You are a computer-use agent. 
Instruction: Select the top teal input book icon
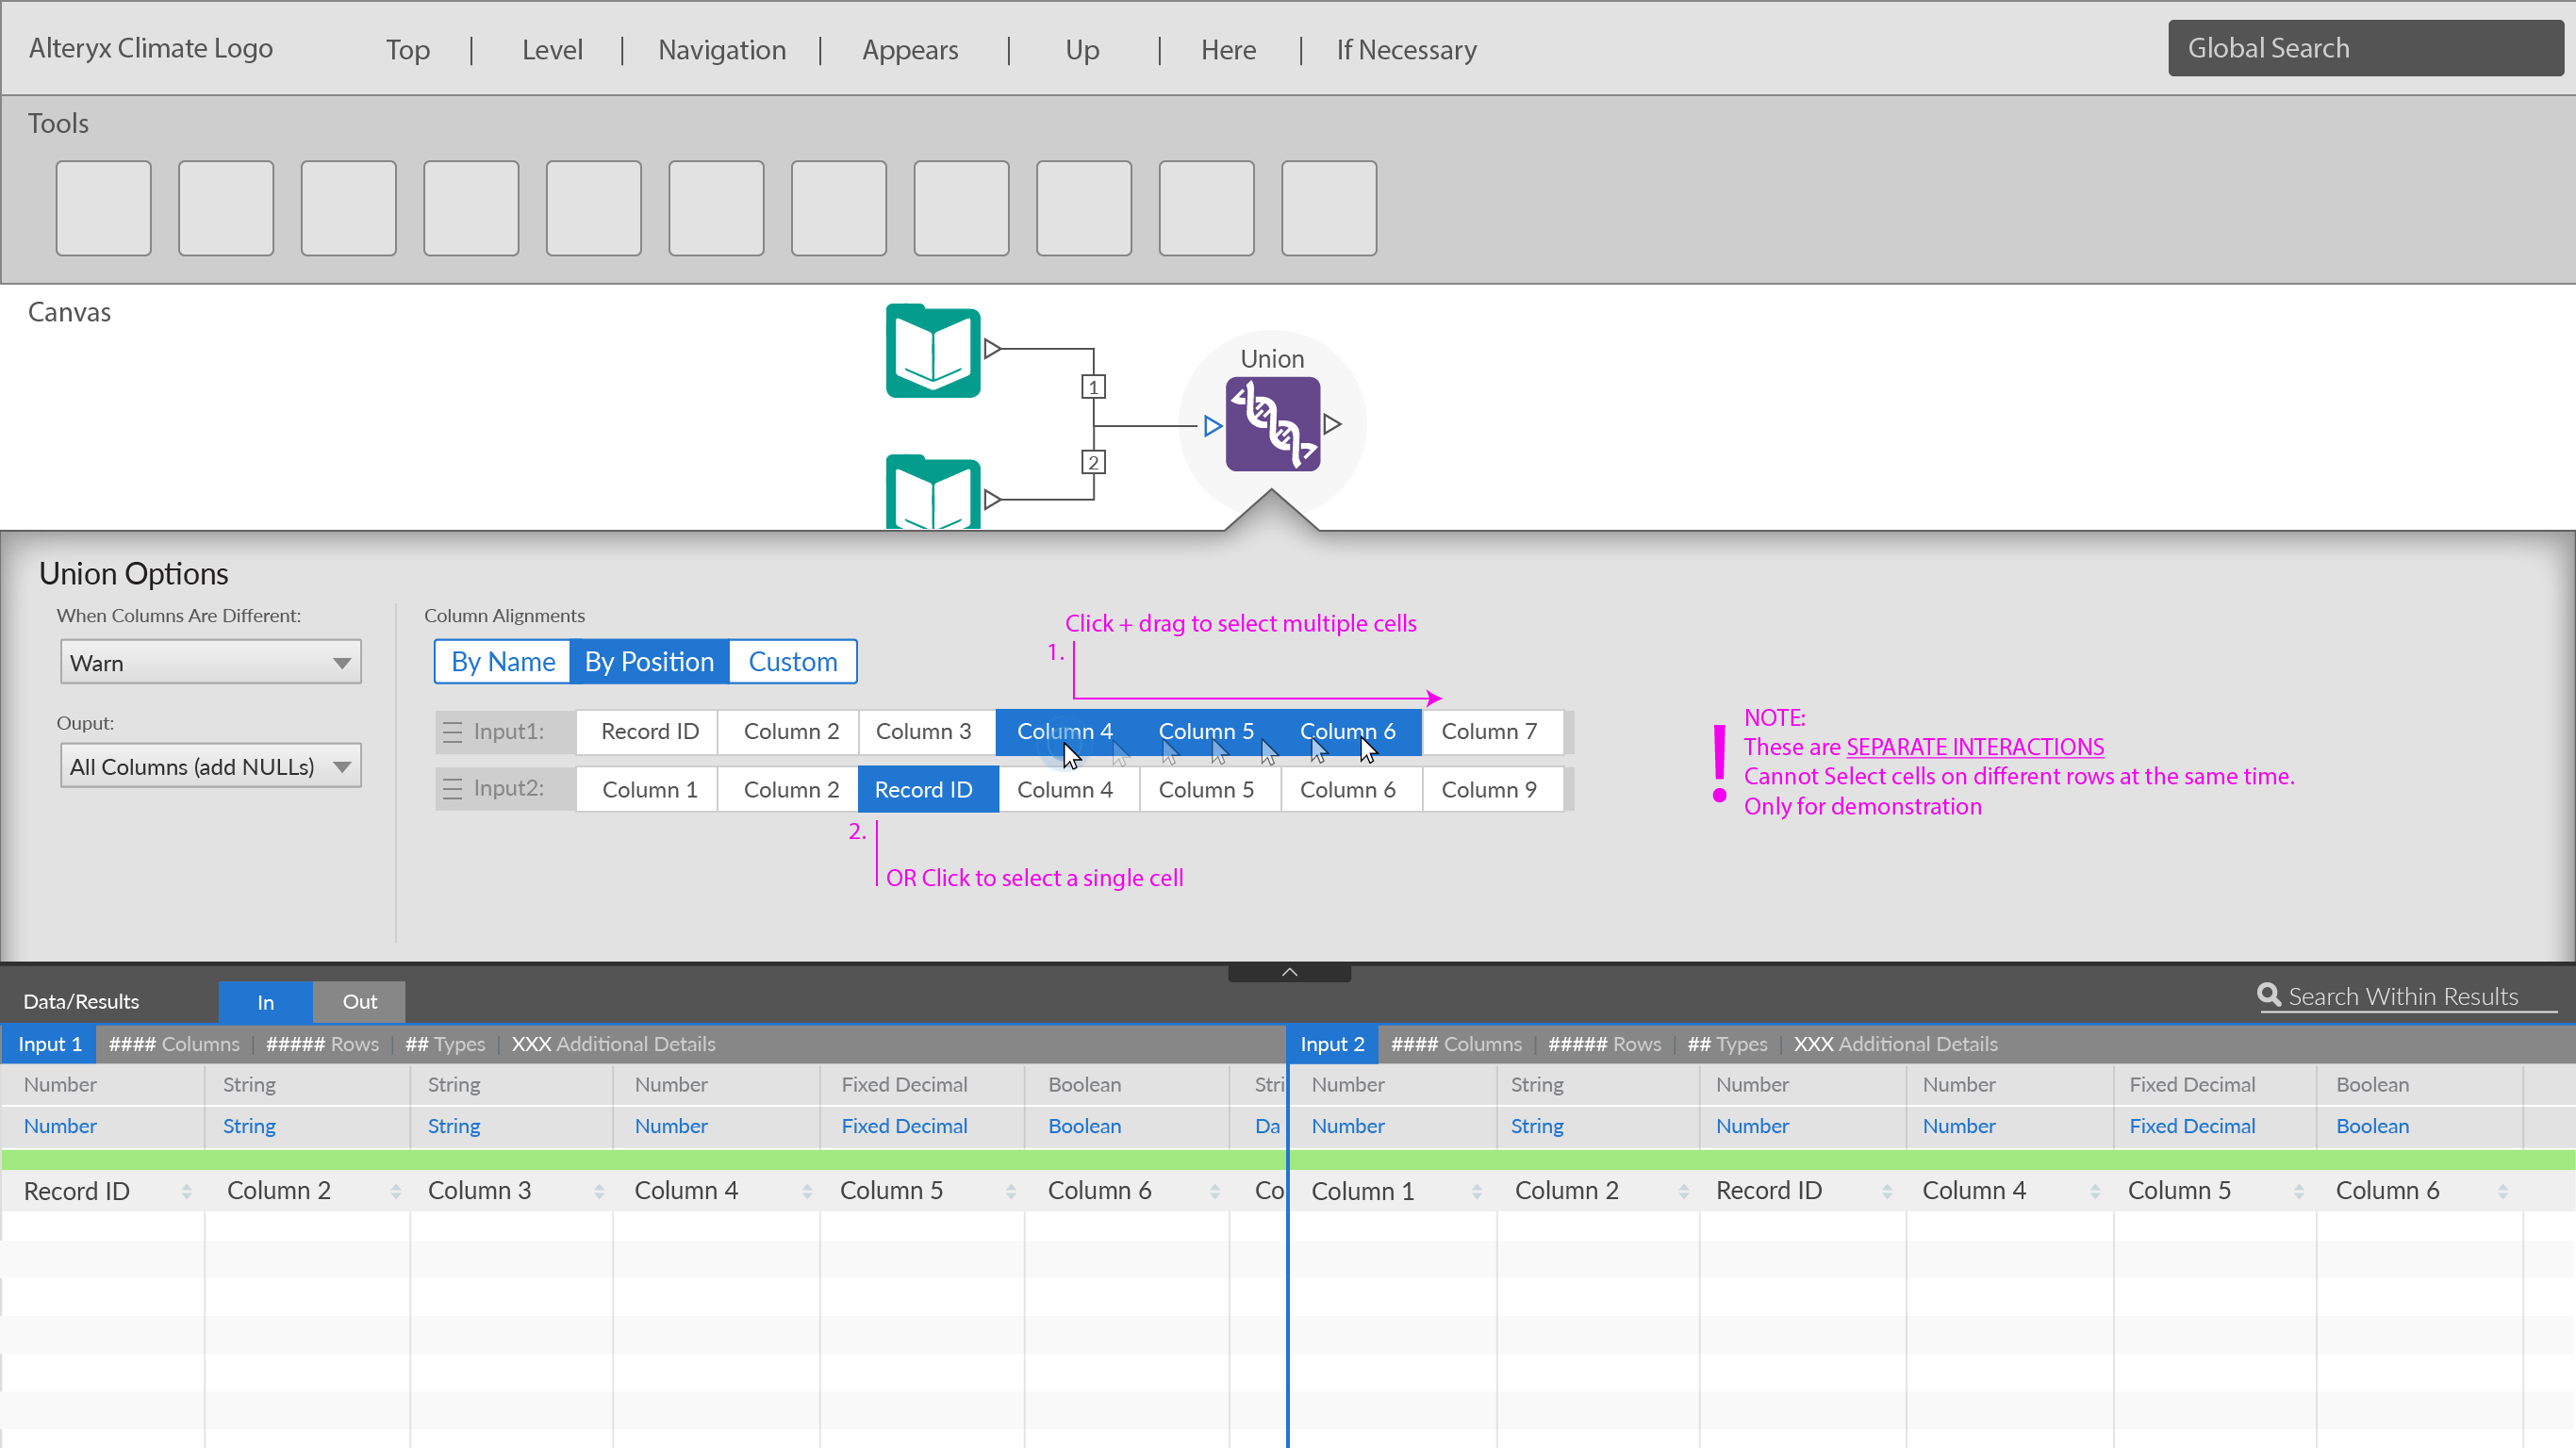[x=932, y=351]
